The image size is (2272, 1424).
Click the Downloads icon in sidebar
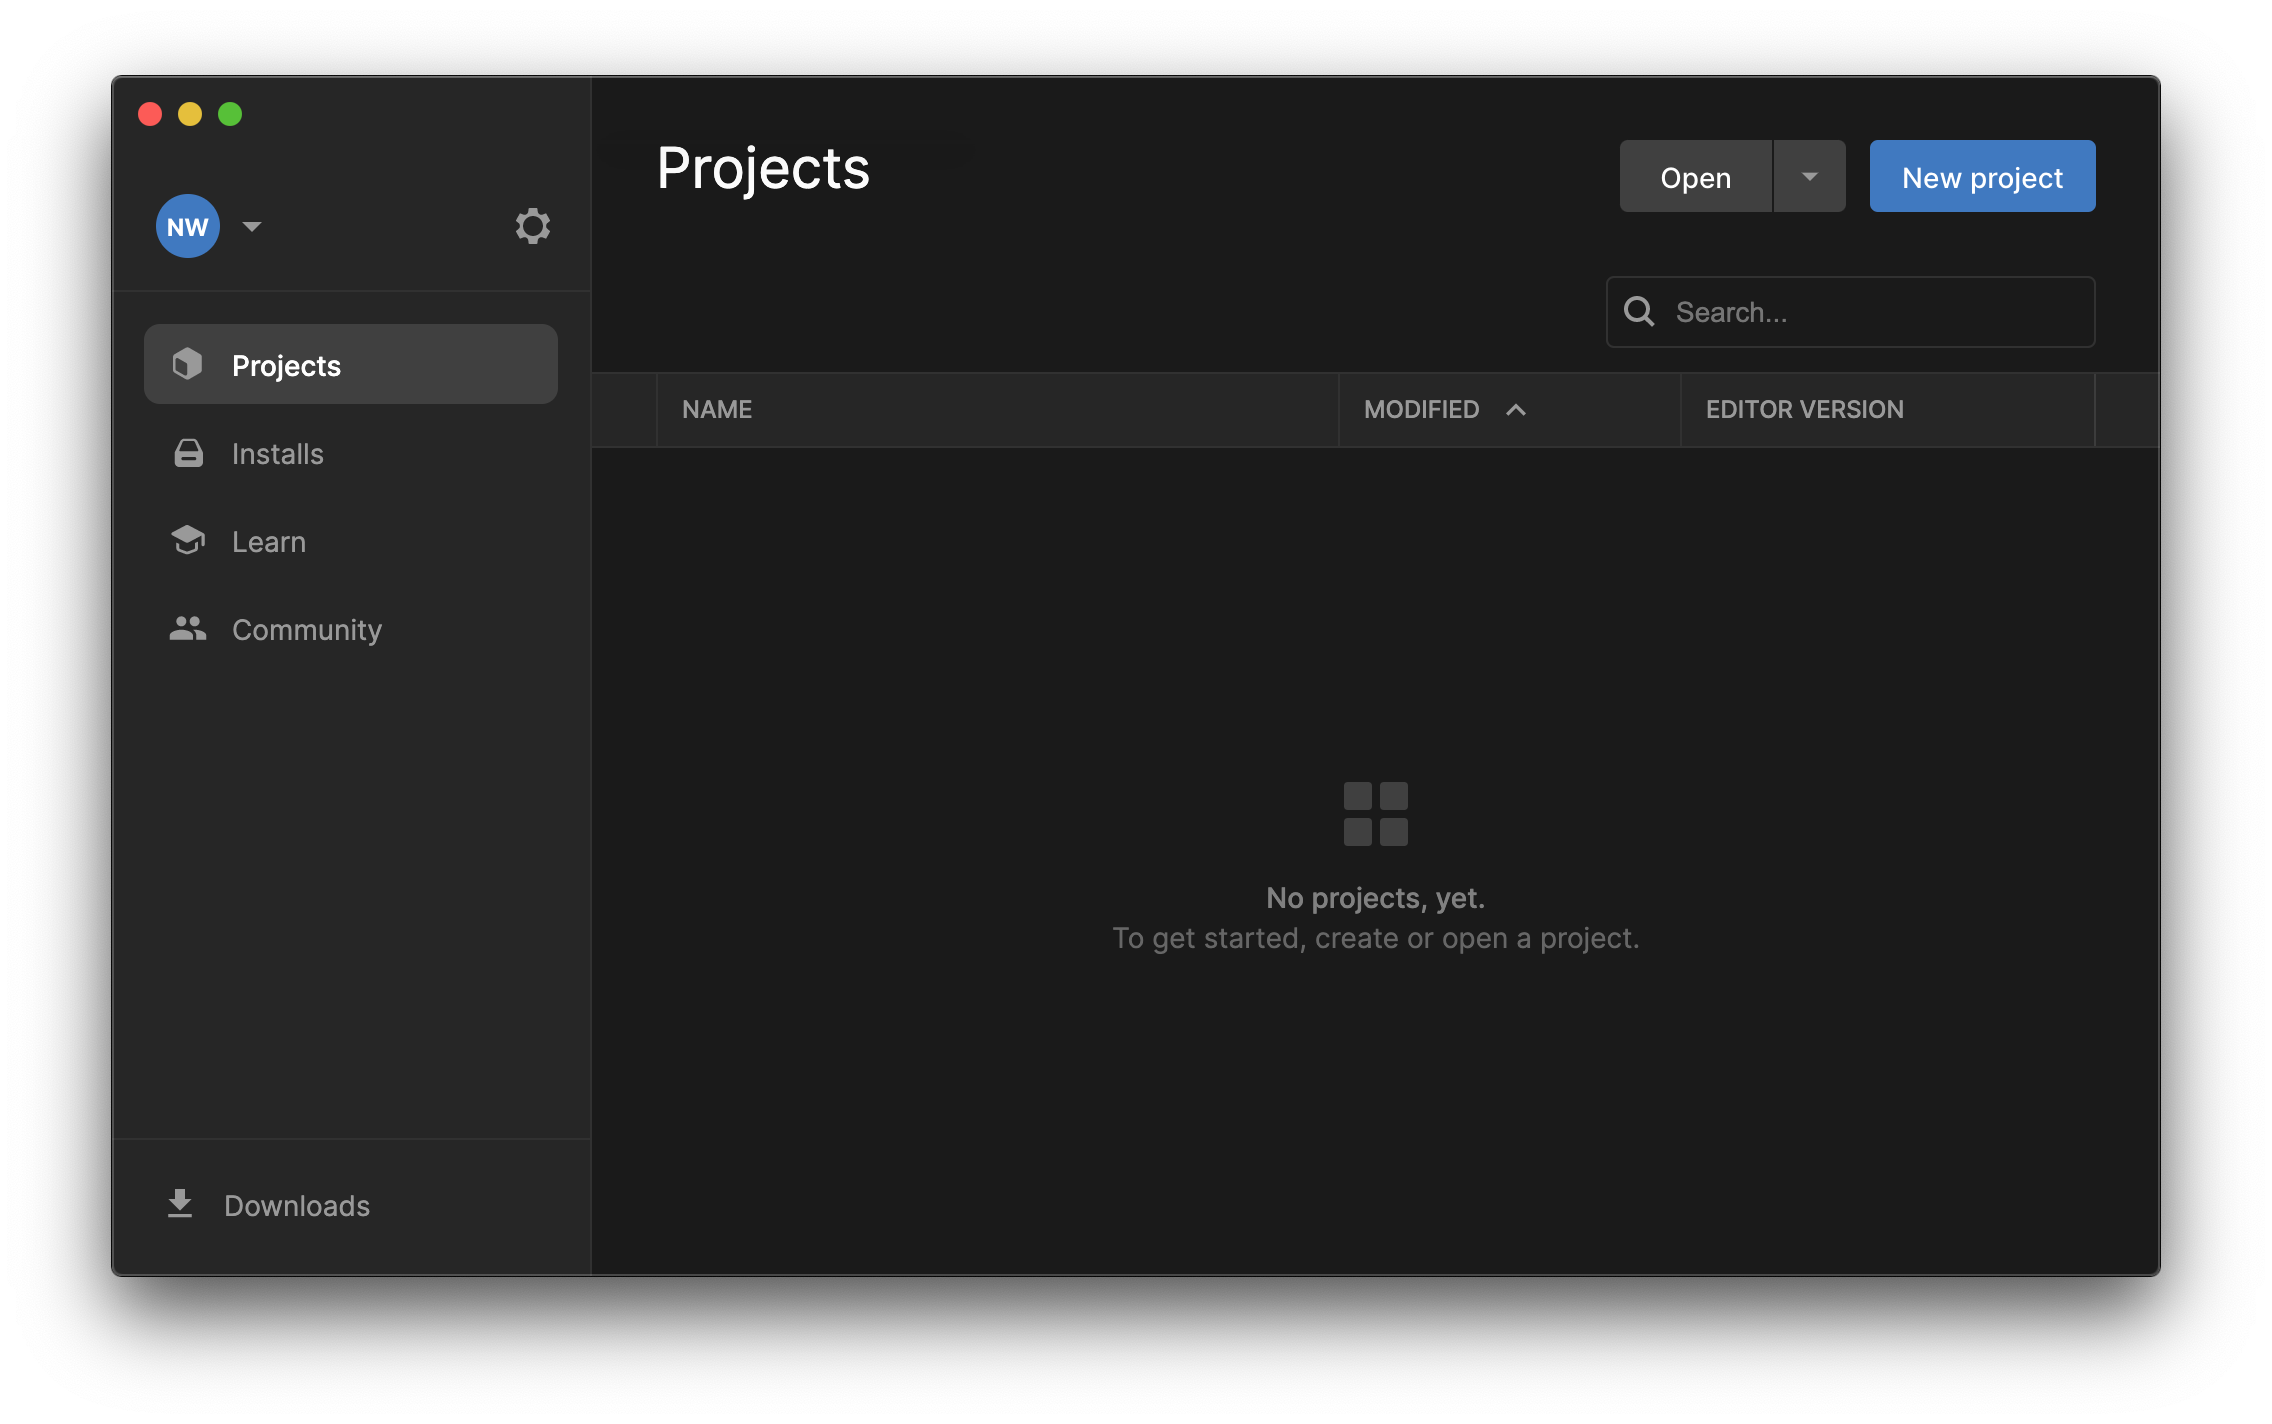point(179,1204)
